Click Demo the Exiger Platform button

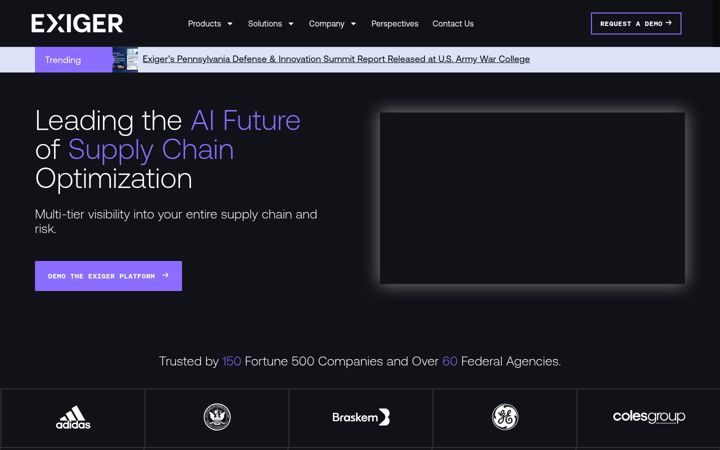point(108,276)
